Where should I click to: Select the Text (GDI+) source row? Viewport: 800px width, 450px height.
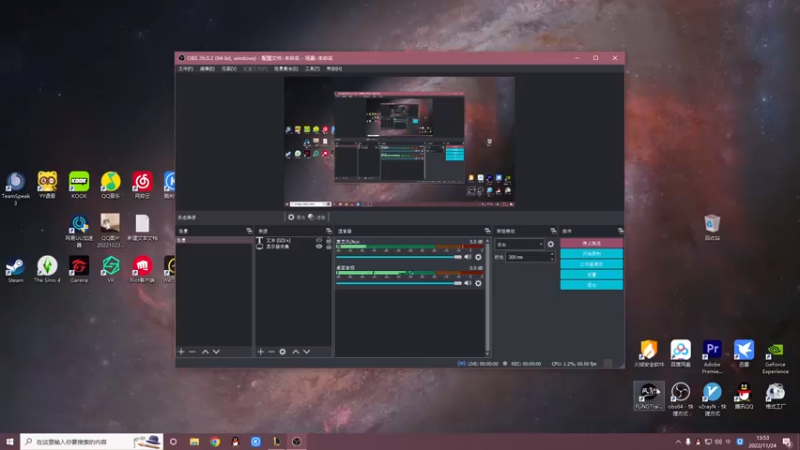click(x=293, y=240)
